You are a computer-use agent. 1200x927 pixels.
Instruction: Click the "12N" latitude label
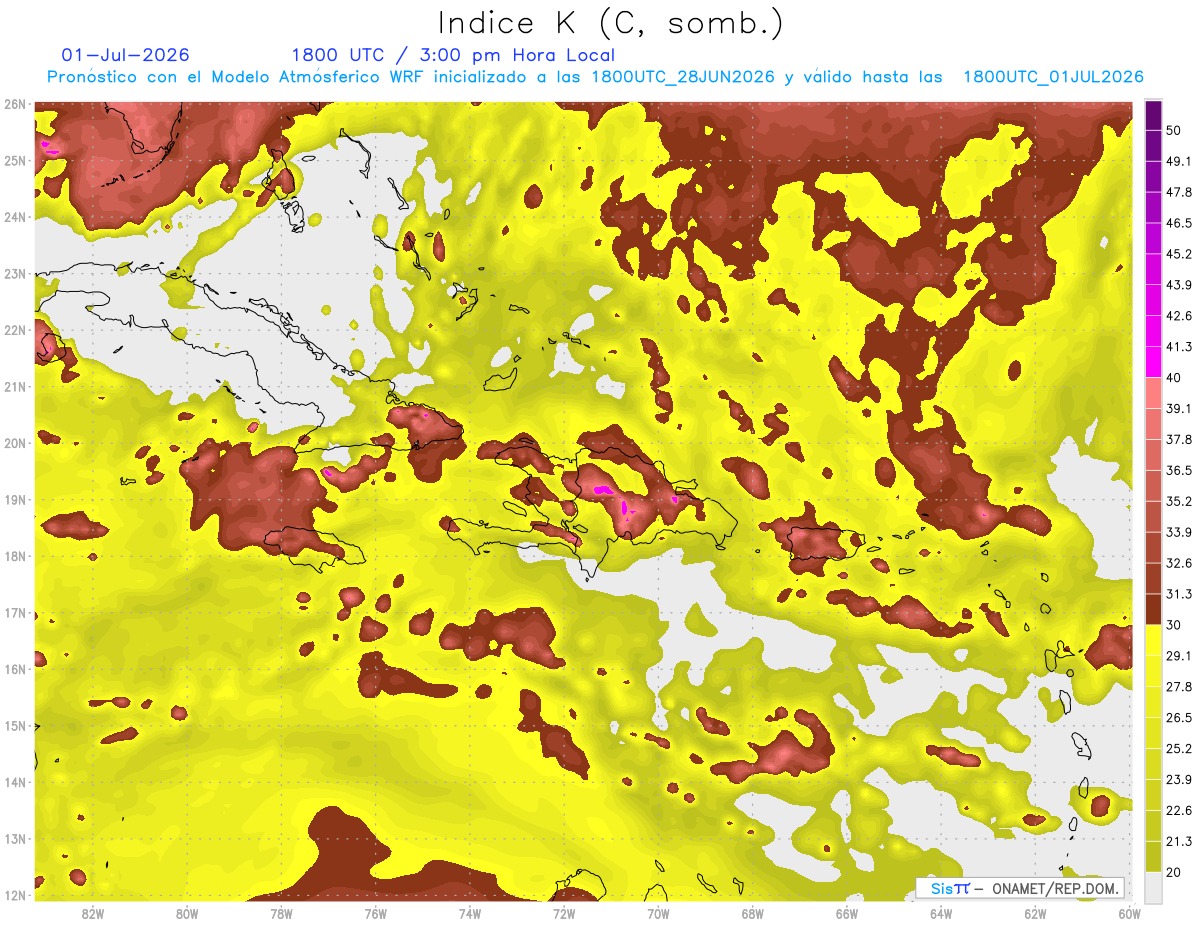click(x=14, y=895)
